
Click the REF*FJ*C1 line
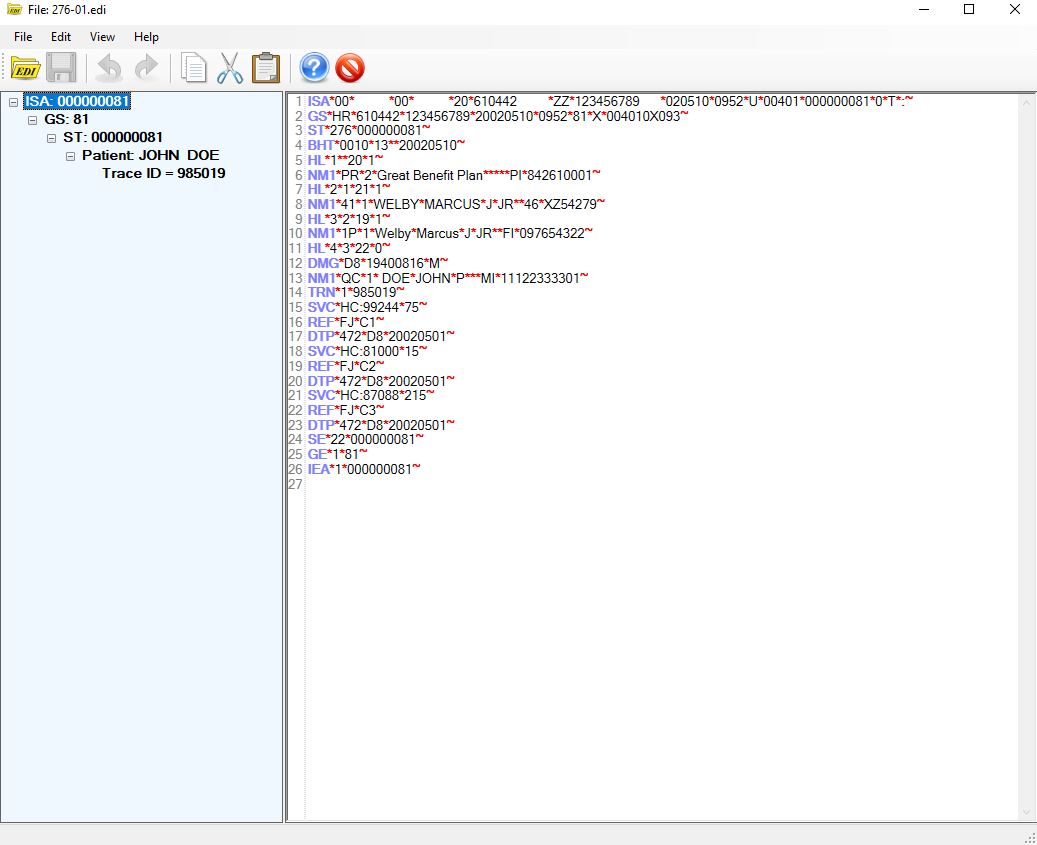tap(346, 321)
